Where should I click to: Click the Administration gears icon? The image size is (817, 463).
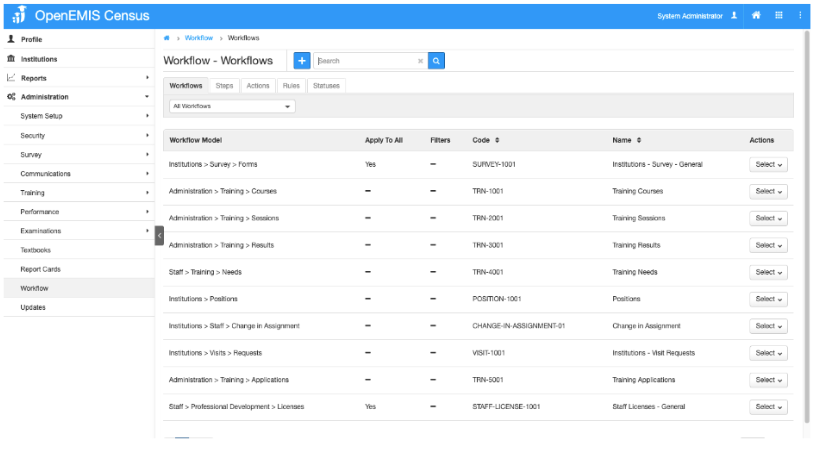click(11, 96)
